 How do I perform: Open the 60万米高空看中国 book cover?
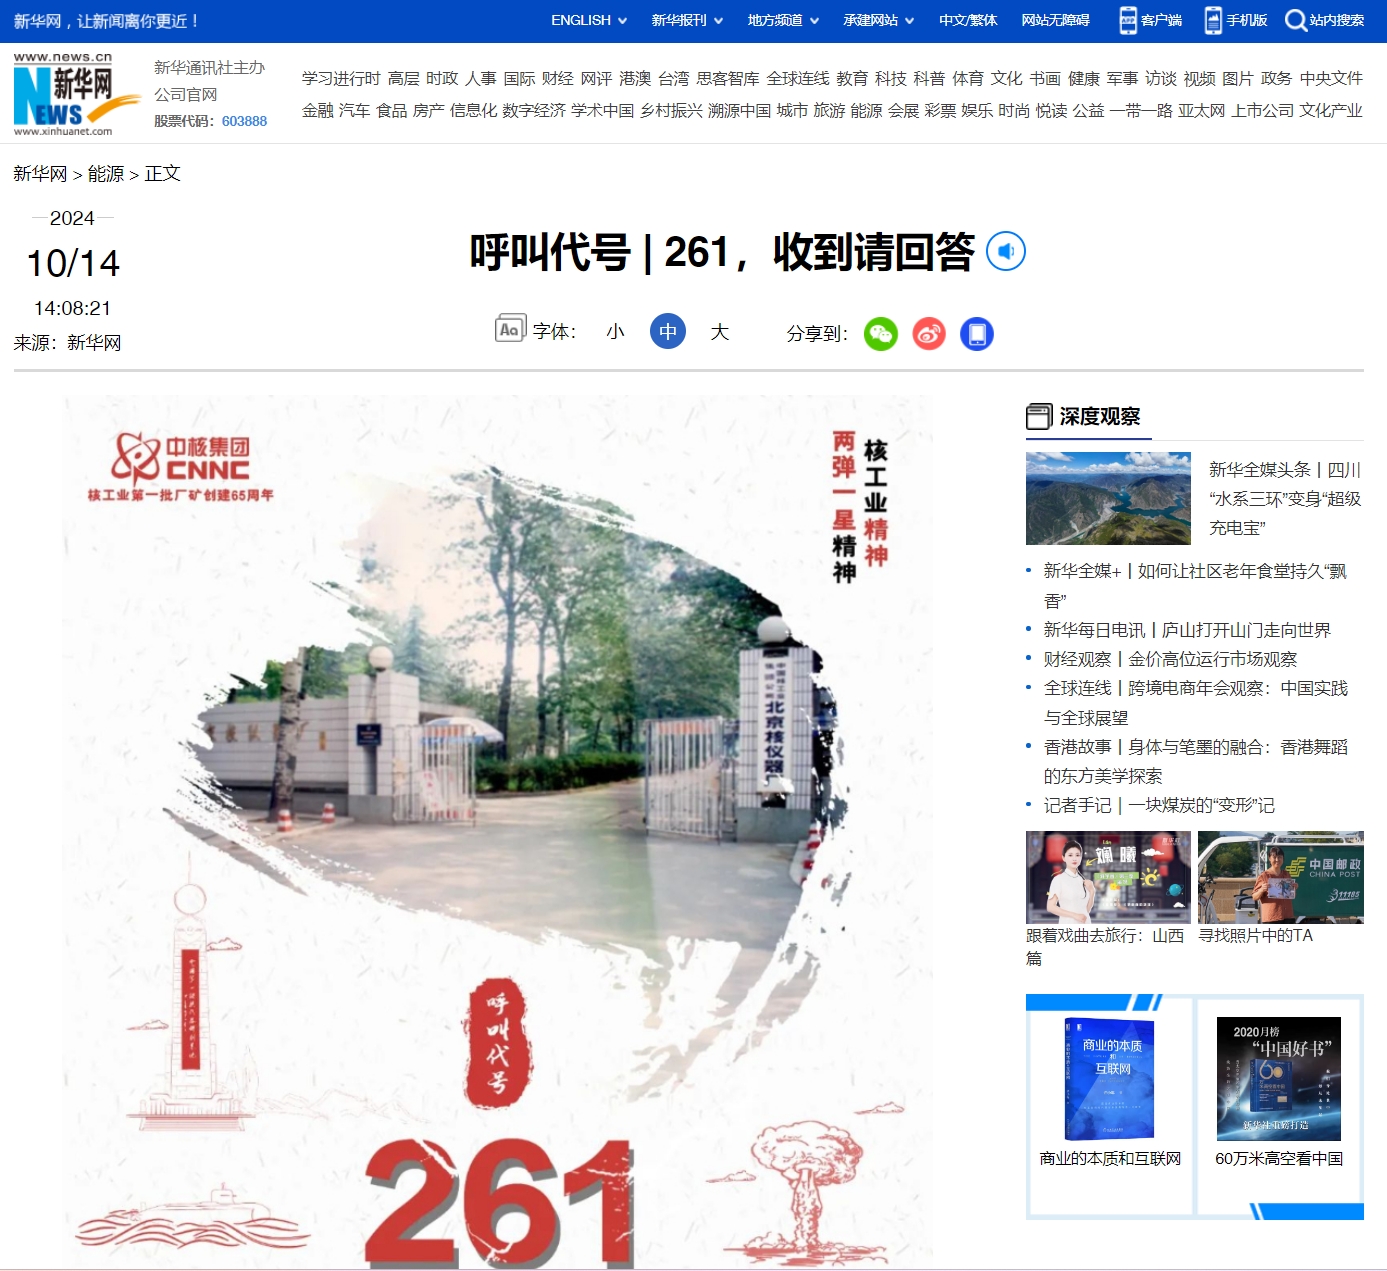(1279, 1079)
